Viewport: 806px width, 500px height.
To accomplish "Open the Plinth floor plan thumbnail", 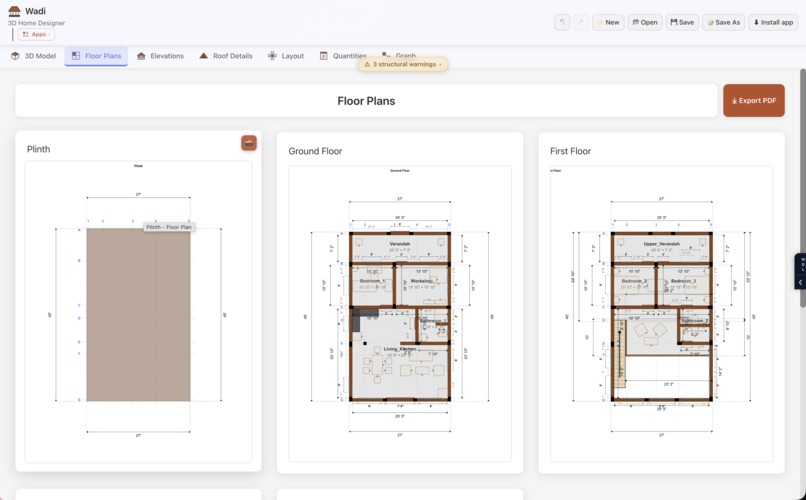I will (x=138, y=312).
